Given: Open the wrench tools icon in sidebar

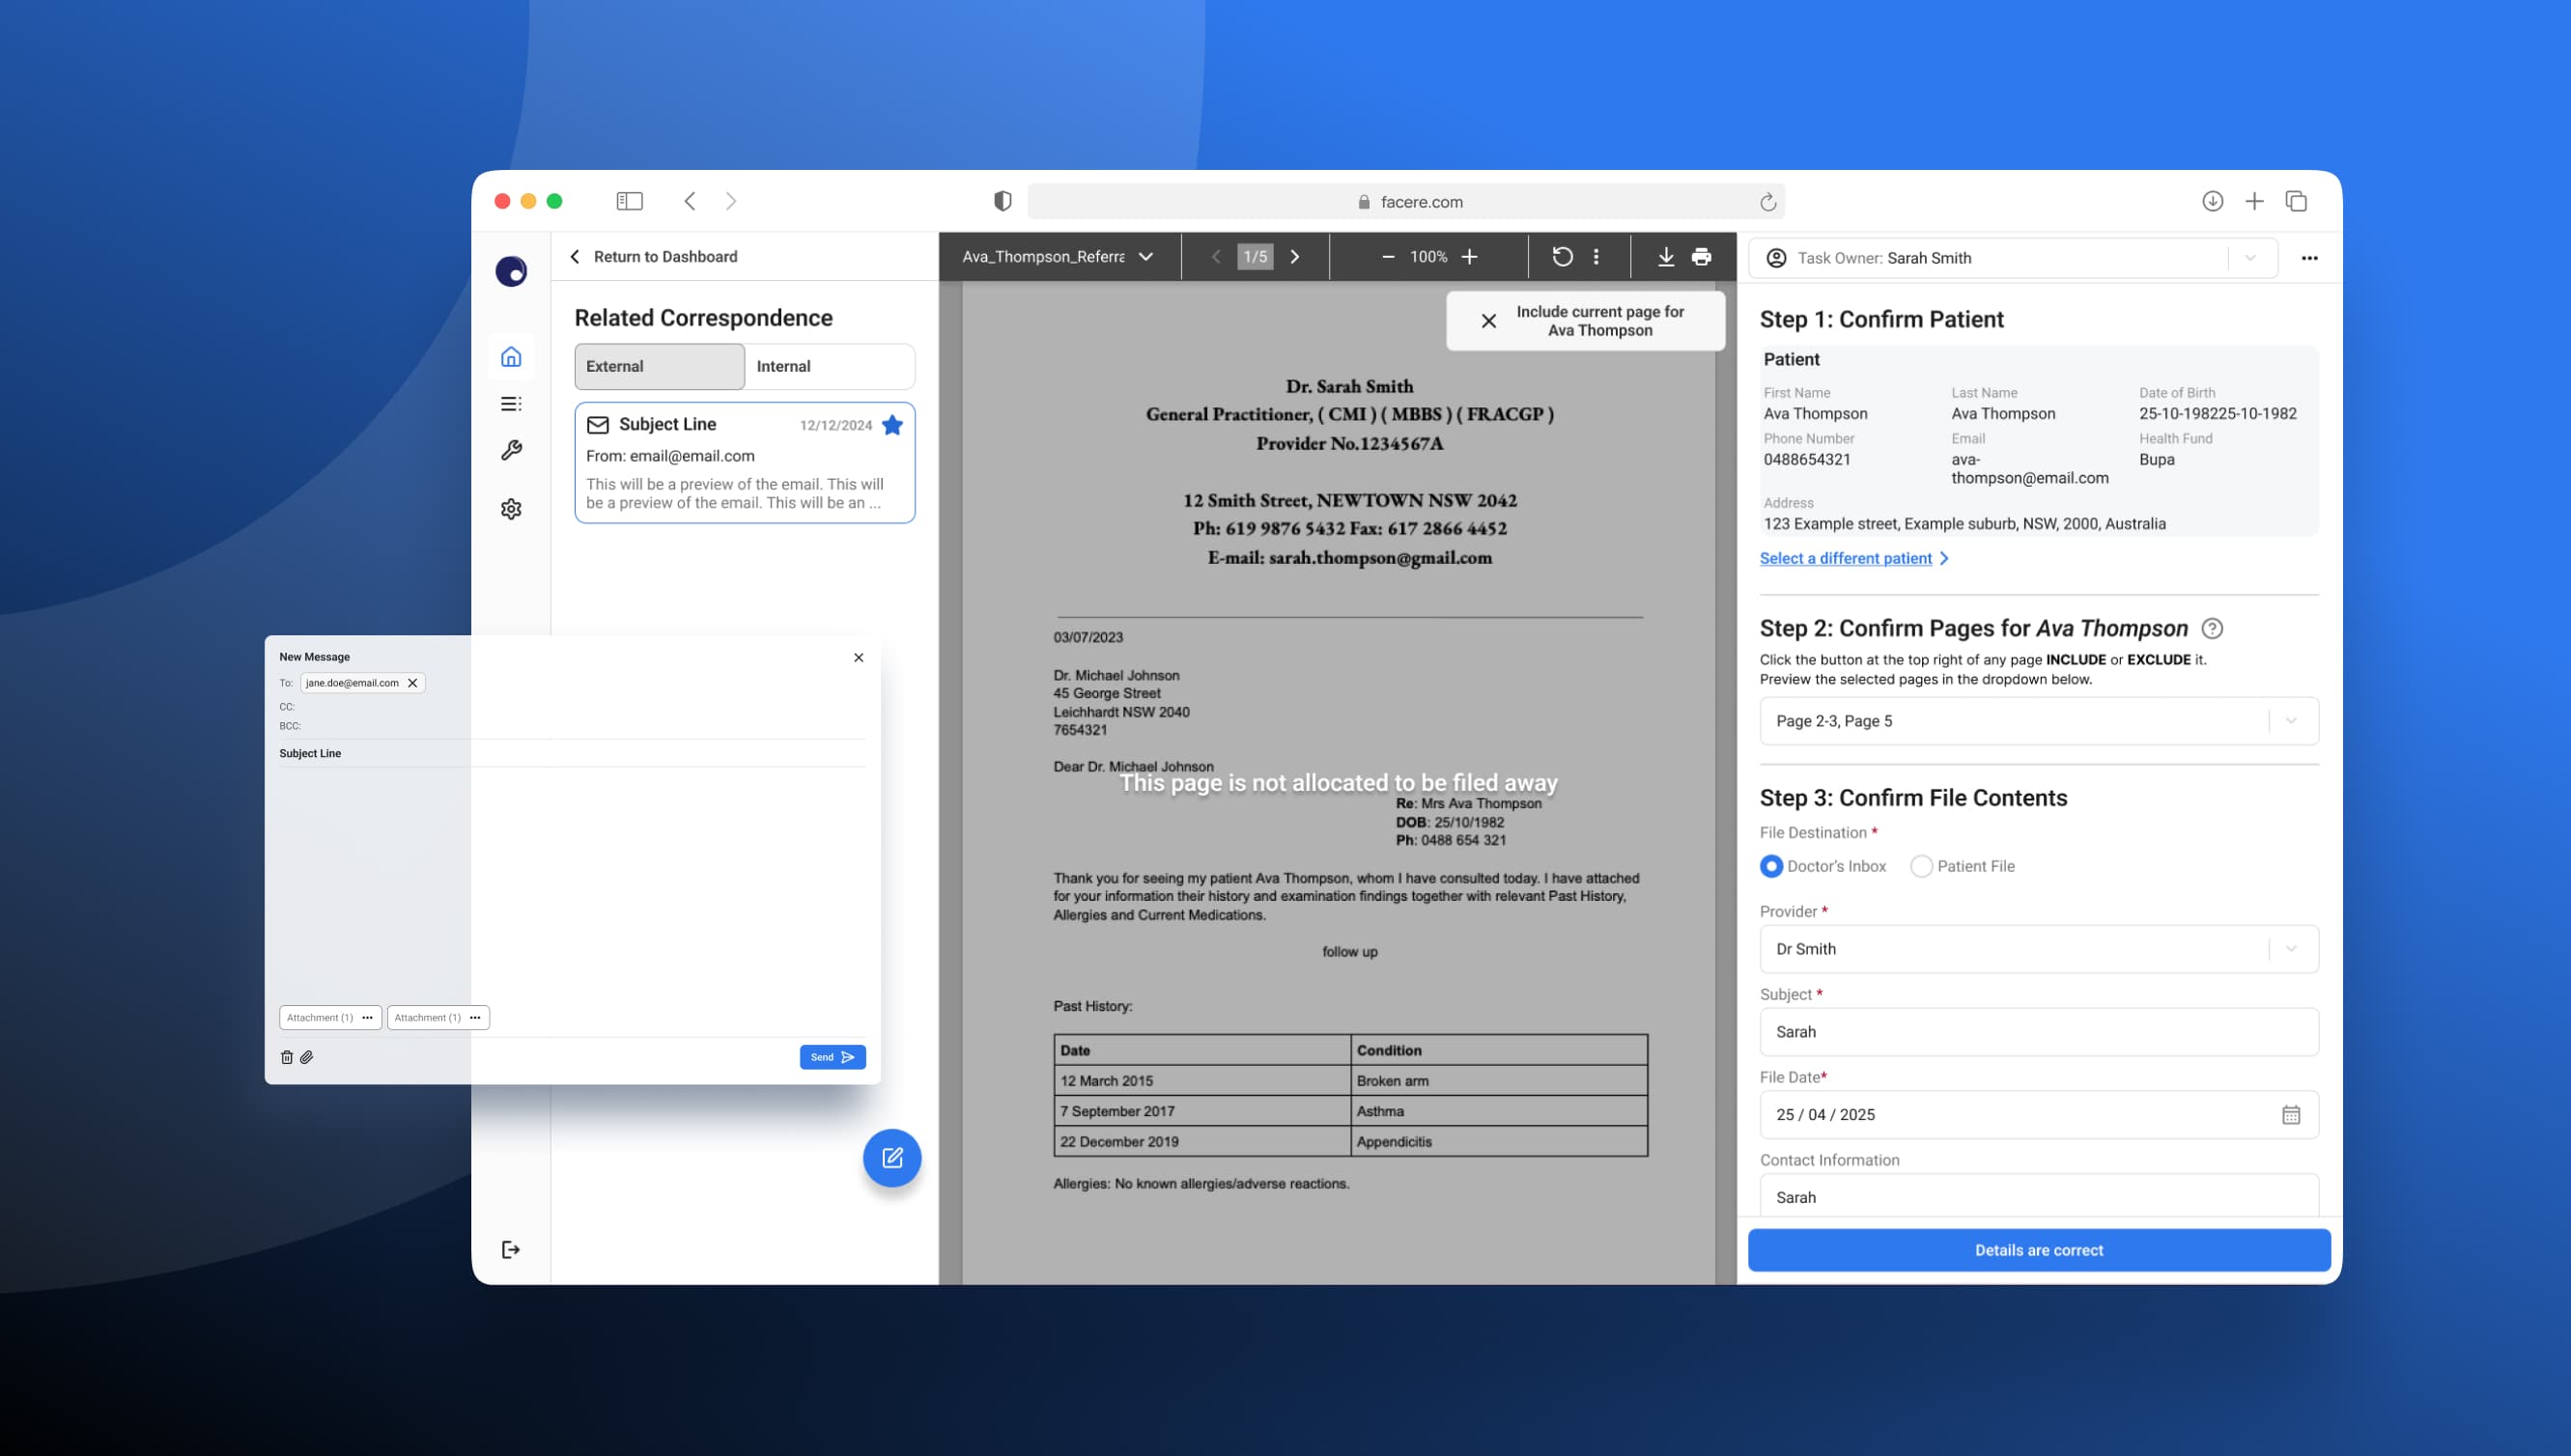Looking at the screenshot, I should tap(511, 450).
